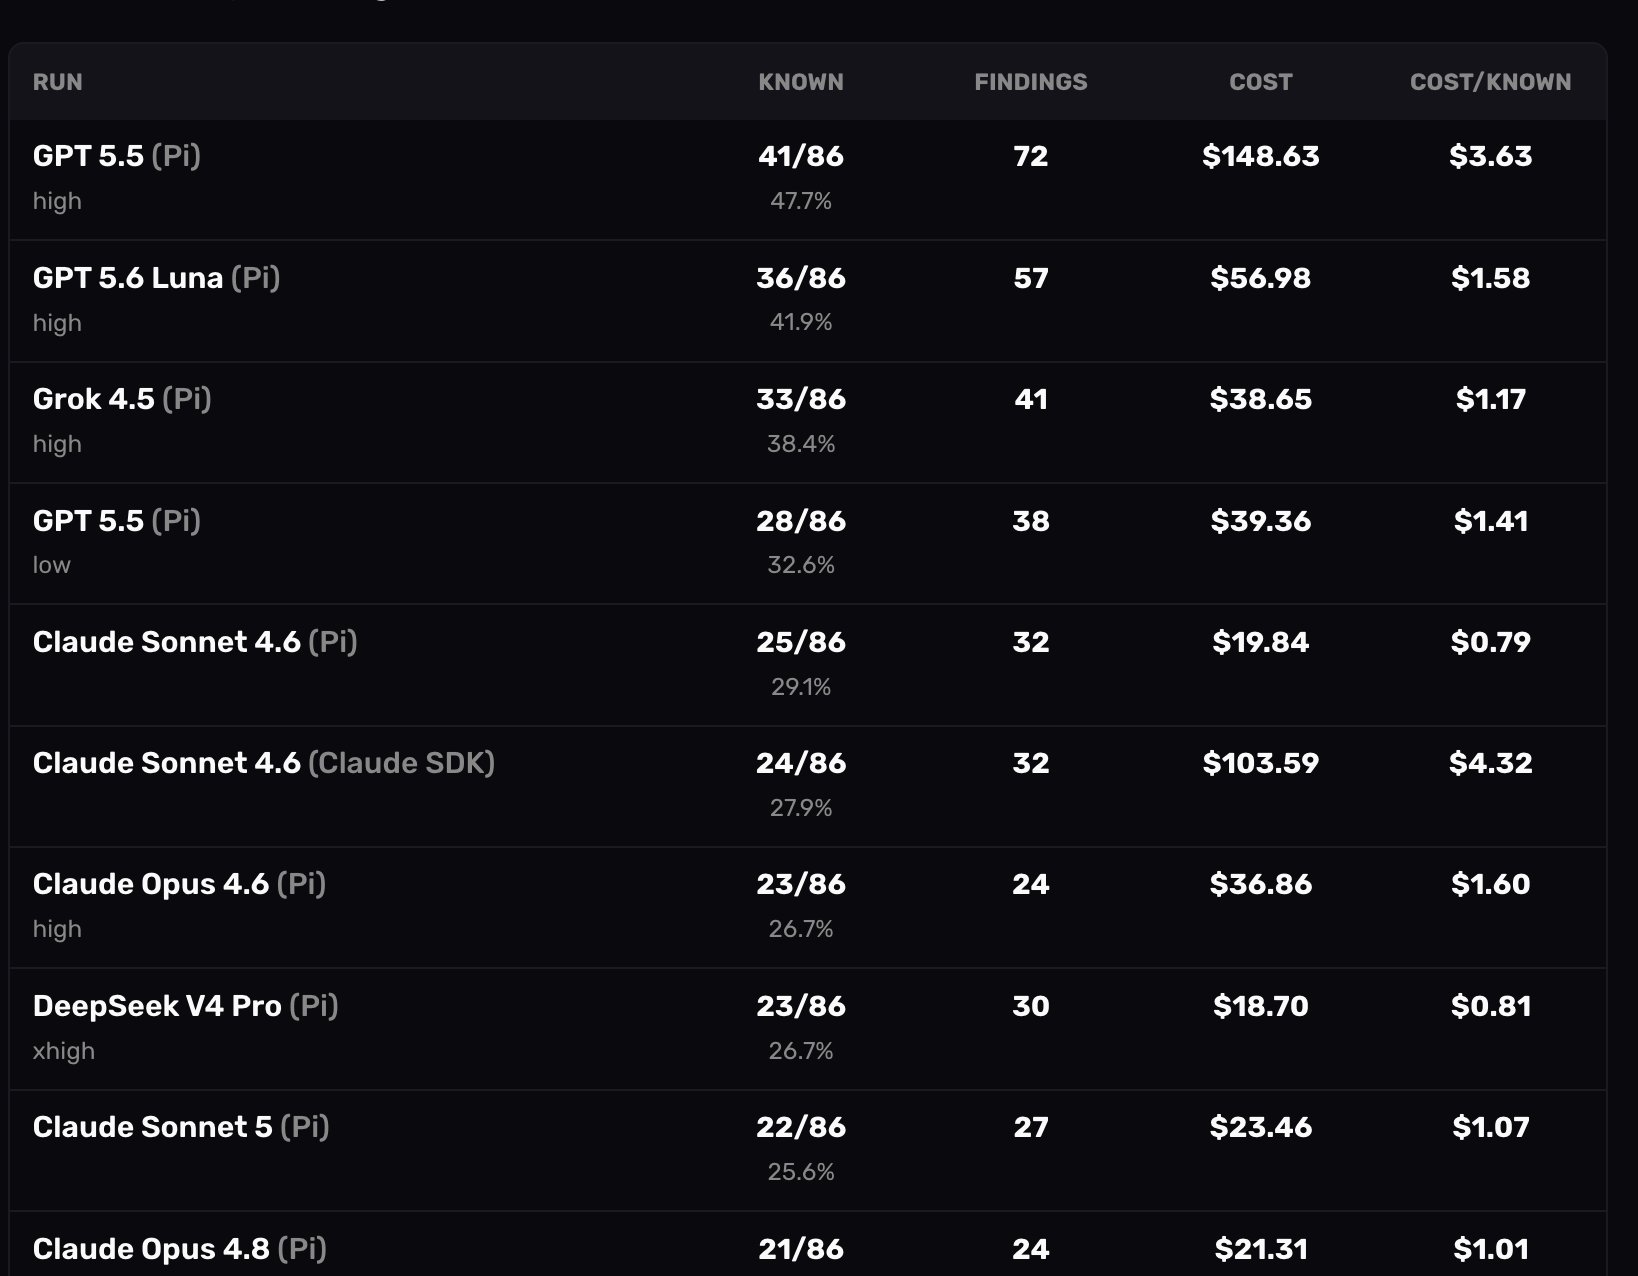Click the $4.32 cost per known value

(x=1491, y=763)
